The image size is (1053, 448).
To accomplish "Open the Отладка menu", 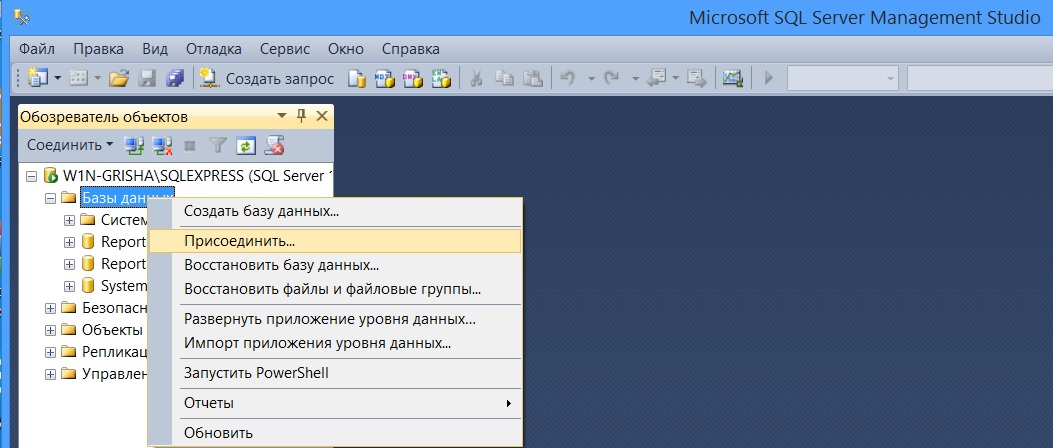I will 214,49.
